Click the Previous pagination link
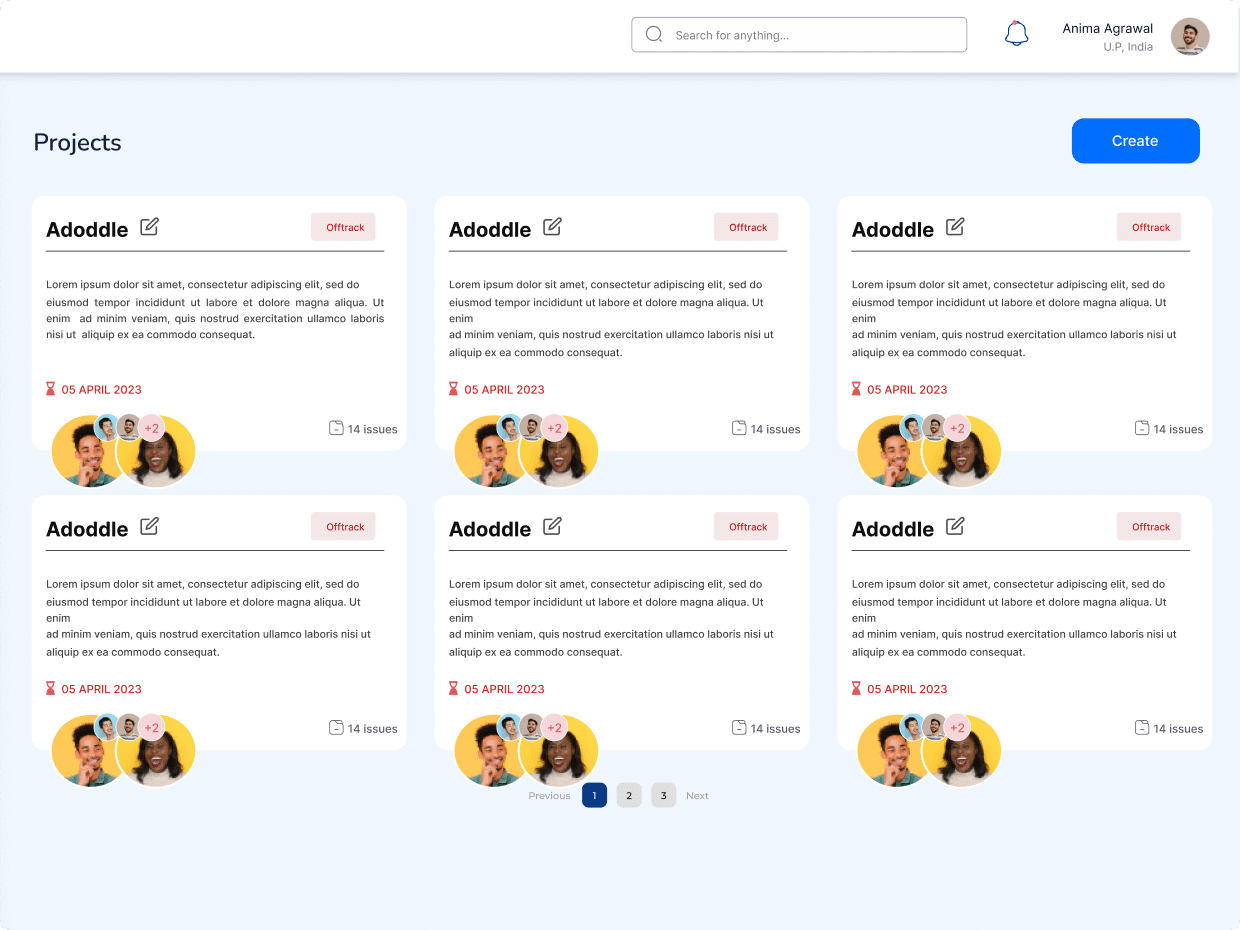Screen dimensions: 1240x930 [549, 796]
